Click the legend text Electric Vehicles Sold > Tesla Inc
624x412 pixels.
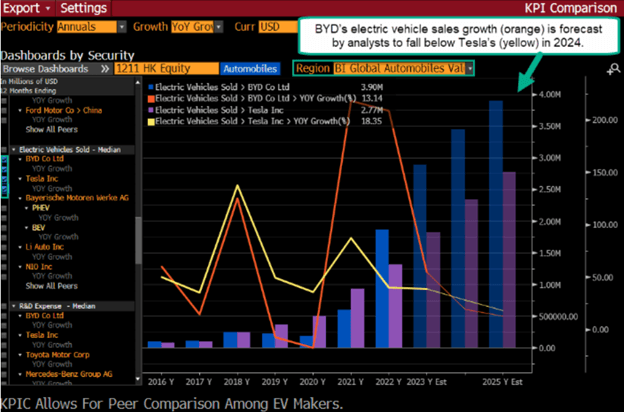point(219,110)
